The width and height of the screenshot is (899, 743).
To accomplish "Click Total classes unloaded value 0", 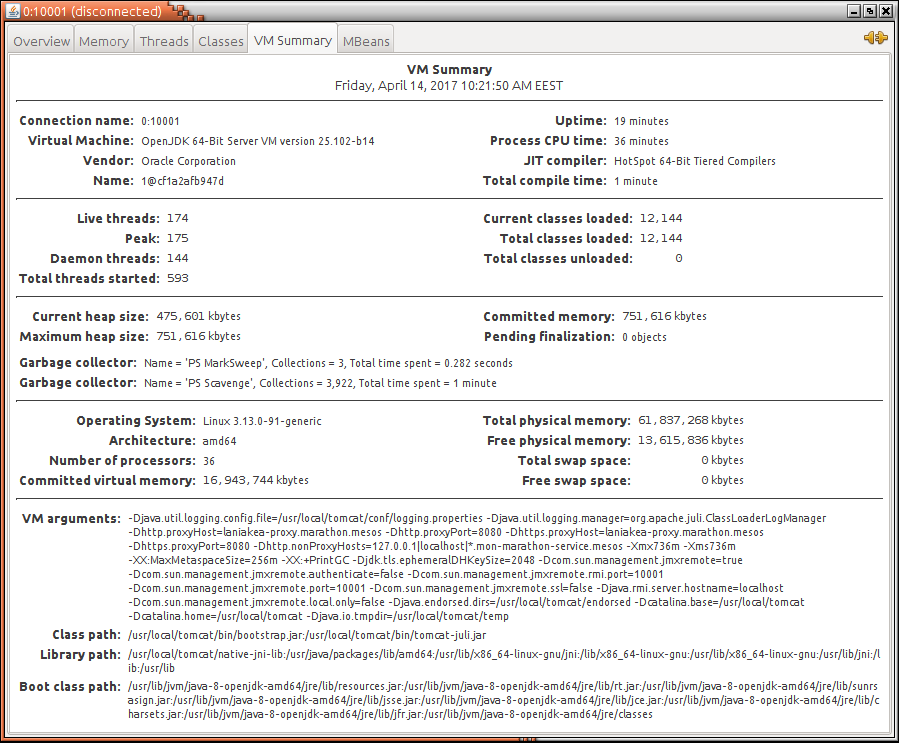I will click(679, 258).
